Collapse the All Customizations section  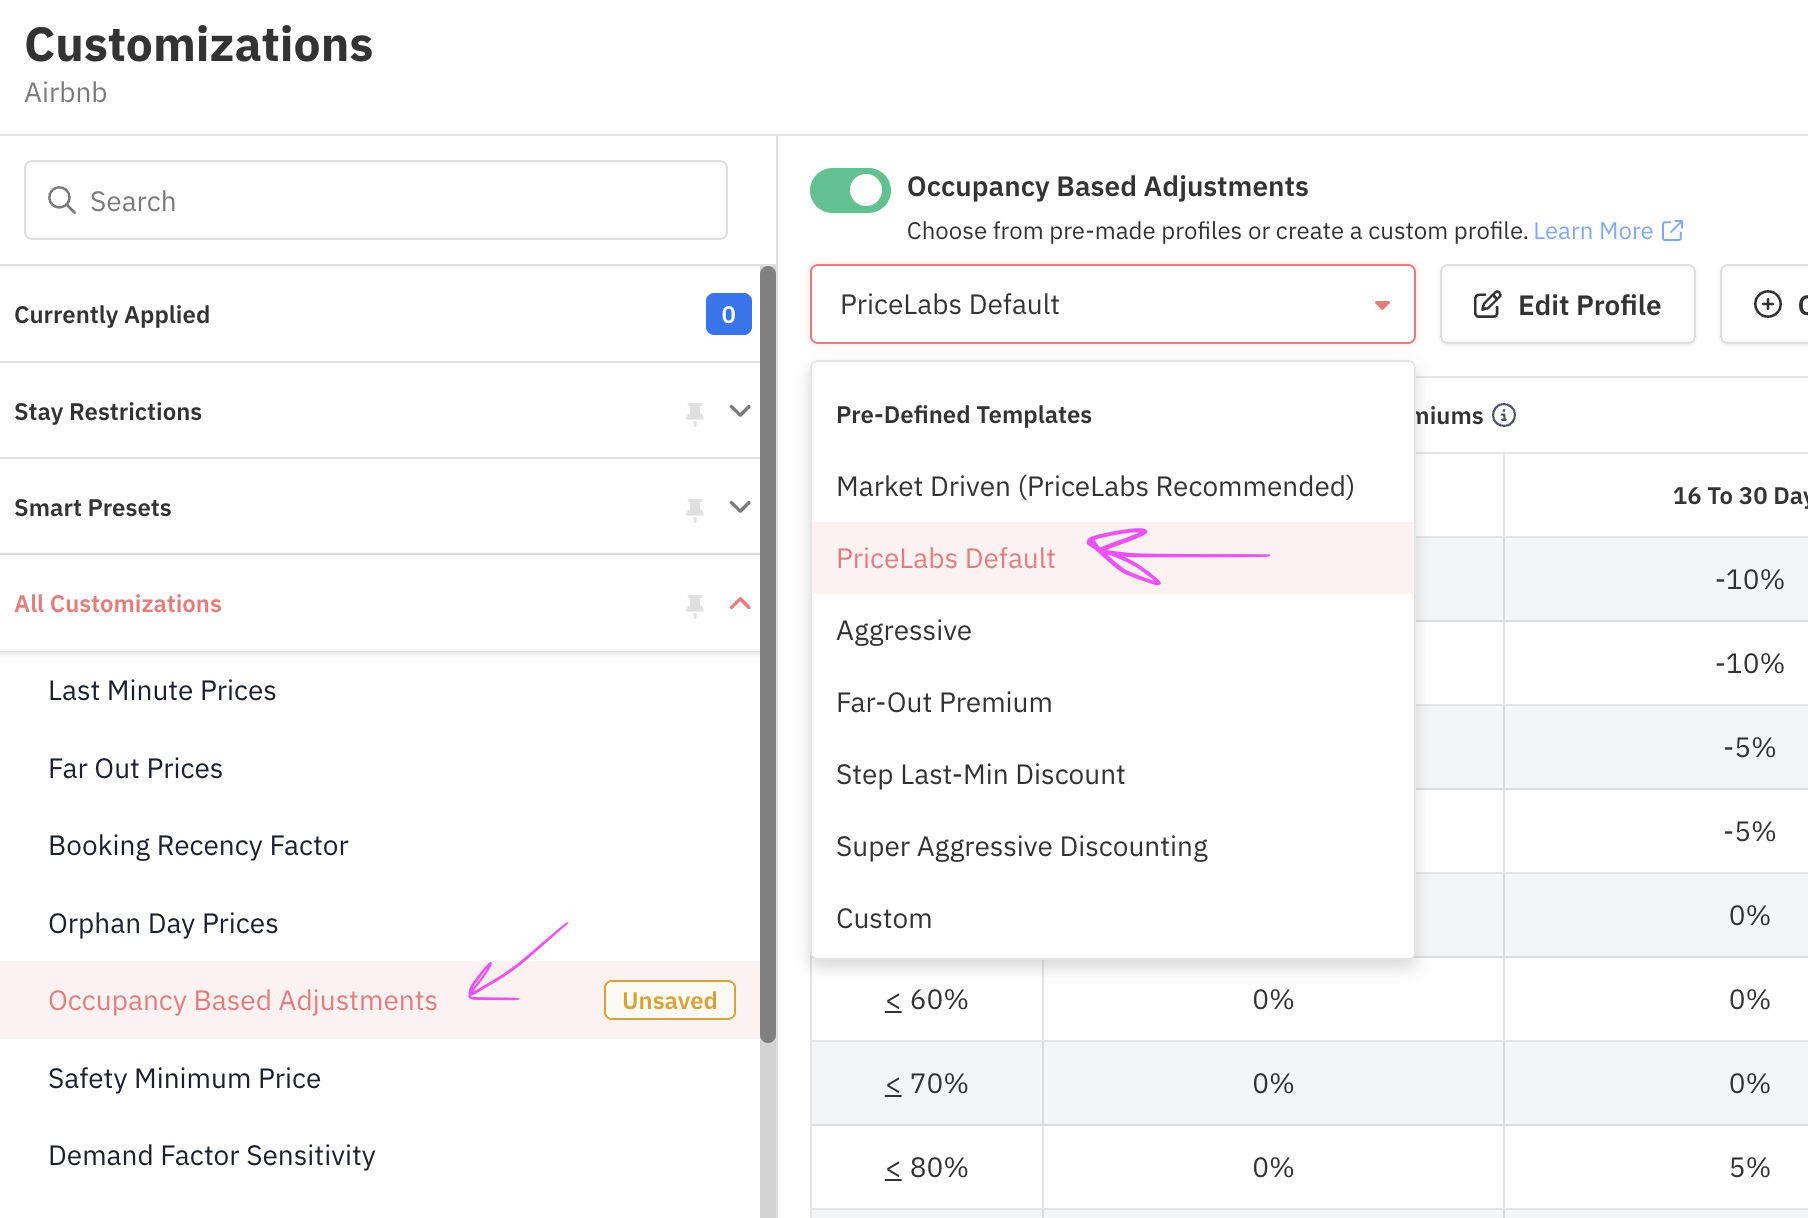(x=740, y=603)
